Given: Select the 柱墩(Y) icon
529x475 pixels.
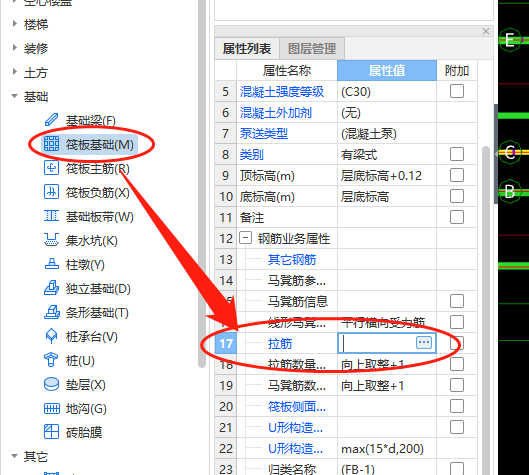Looking at the screenshot, I should [x=51, y=264].
